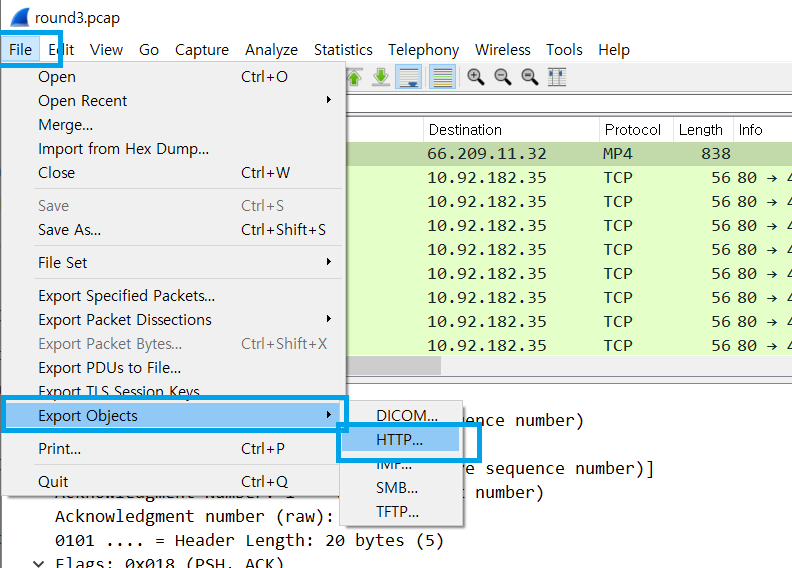
Task: Select Import from Hex Dump...
Action: pos(174,148)
